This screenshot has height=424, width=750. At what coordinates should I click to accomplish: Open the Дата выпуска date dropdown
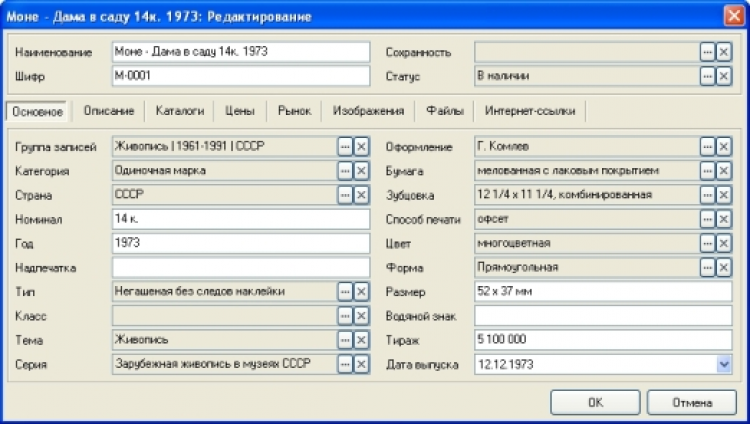click(724, 364)
